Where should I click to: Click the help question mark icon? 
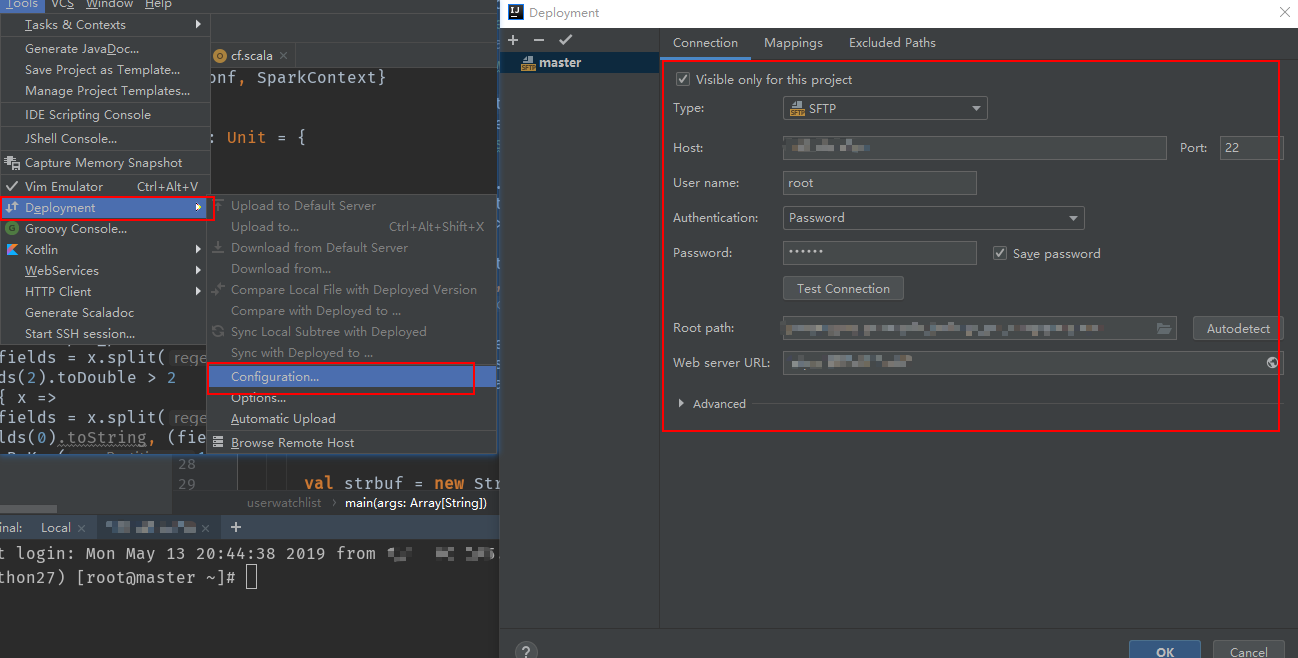click(x=526, y=649)
